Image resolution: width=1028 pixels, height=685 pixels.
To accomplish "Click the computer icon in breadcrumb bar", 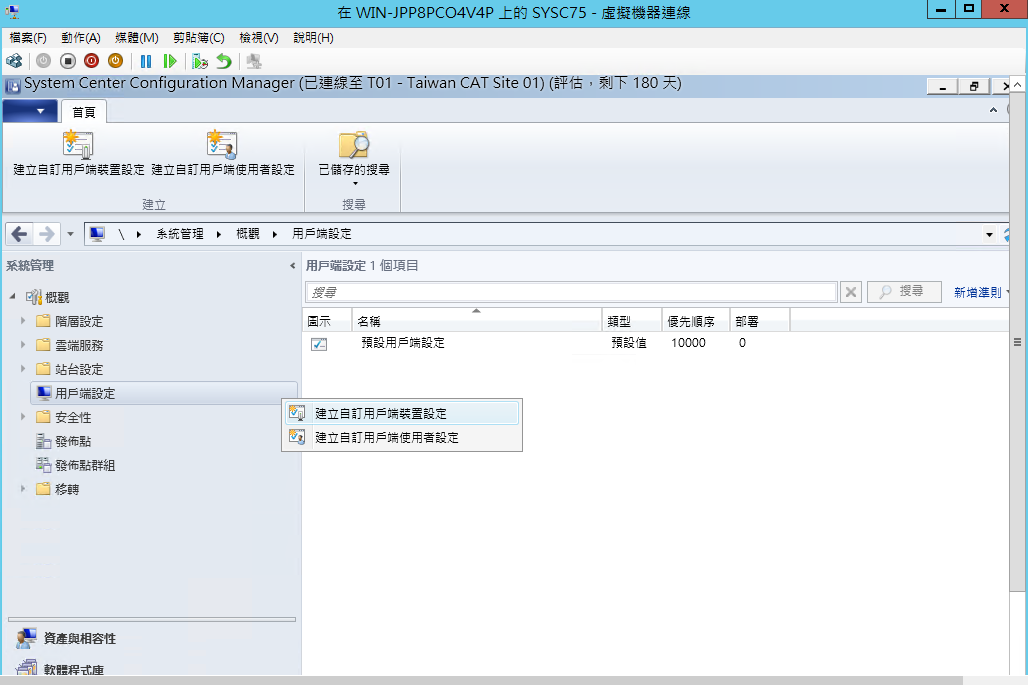I will click(97, 234).
